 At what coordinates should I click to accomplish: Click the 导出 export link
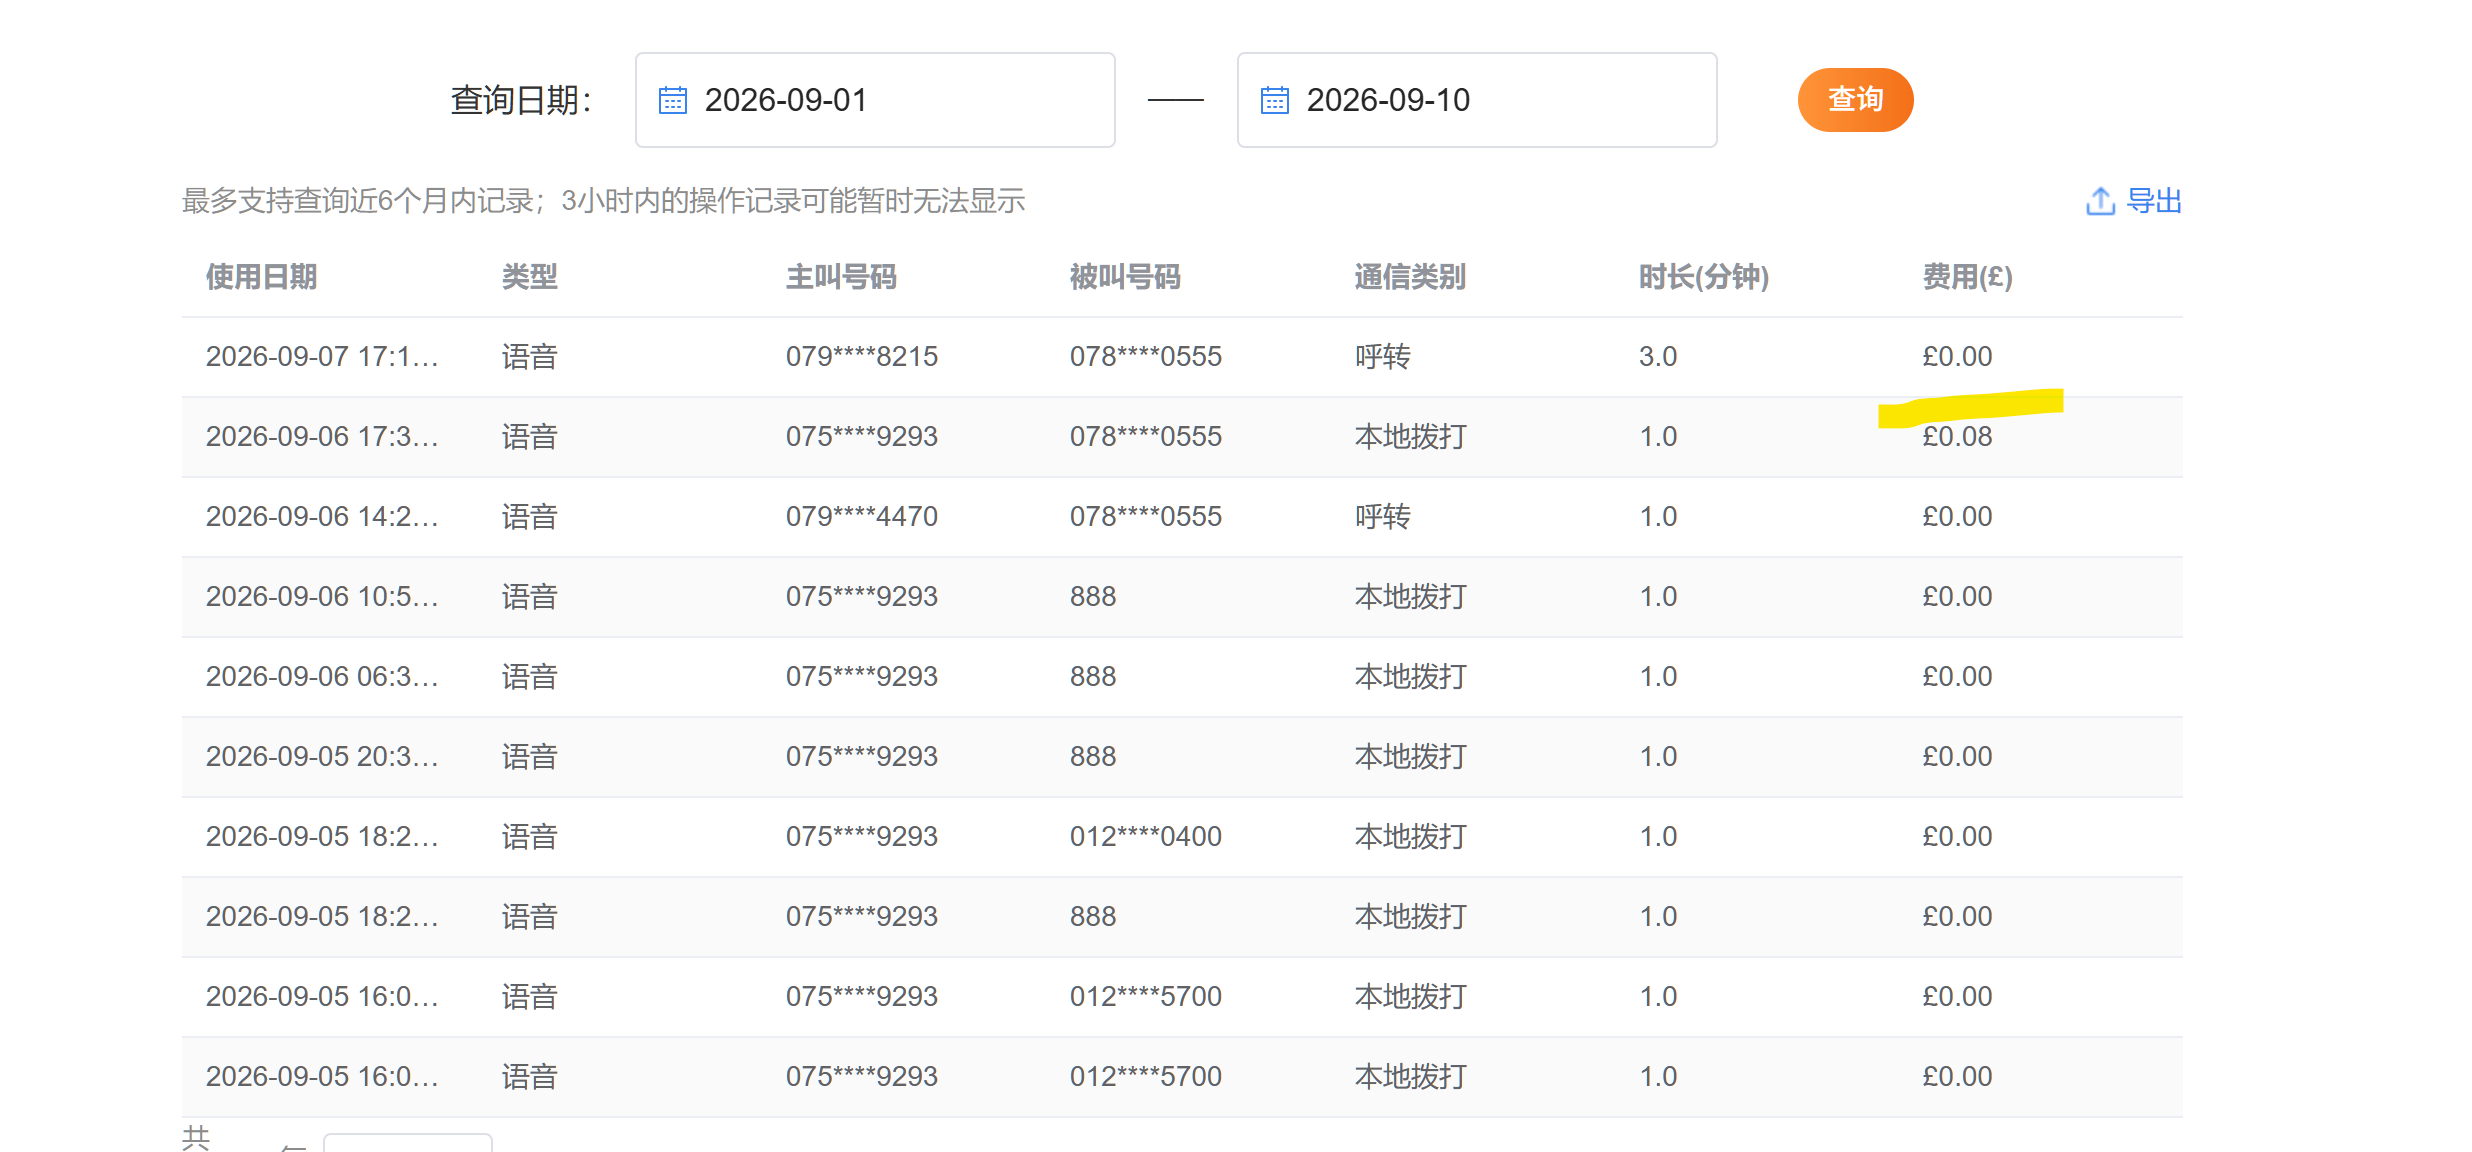2154,201
